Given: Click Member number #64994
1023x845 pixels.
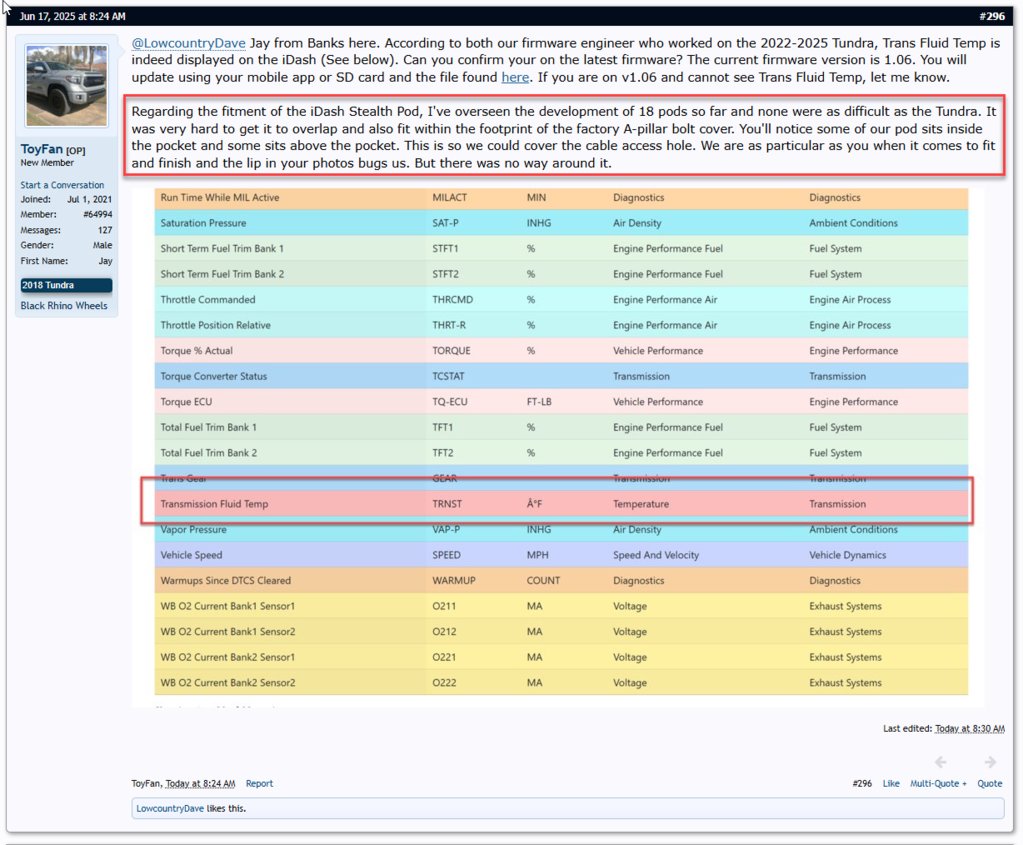Looking at the screenshot, I should click(x=98, y=214).
